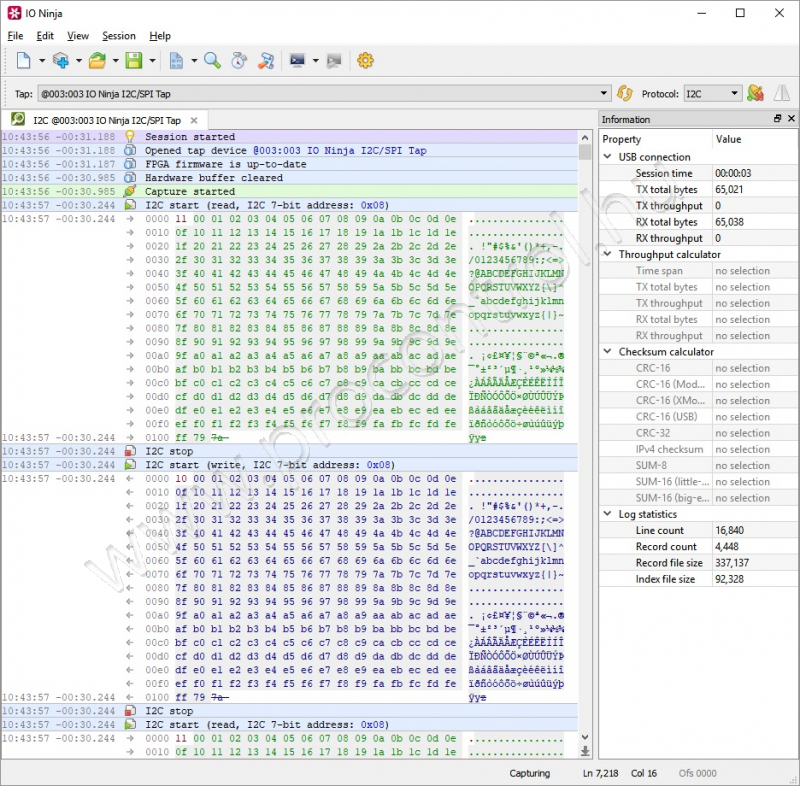Open settings with the gear icon
Screen dimensions: 800x786
point(365,61)
